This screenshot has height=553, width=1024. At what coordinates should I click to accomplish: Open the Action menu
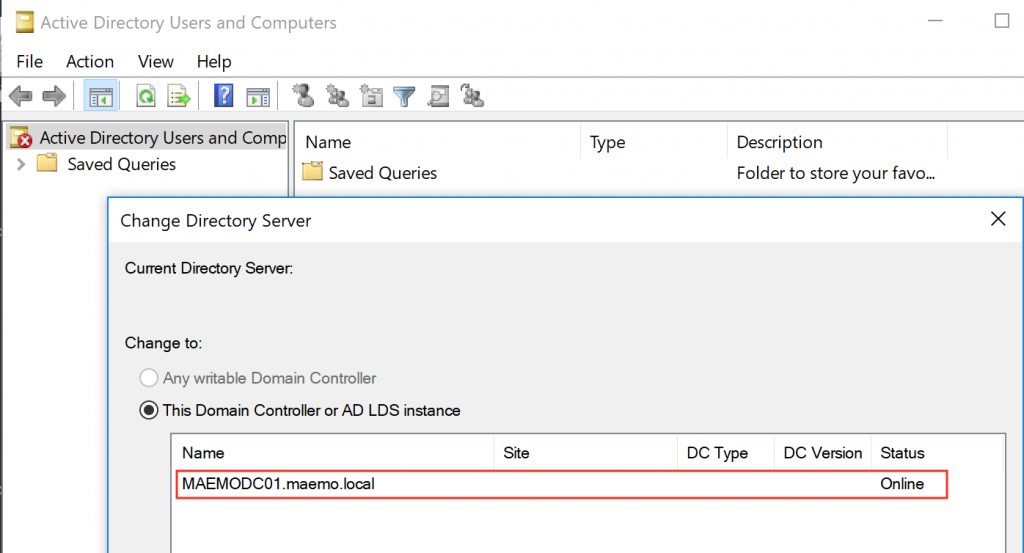pyautogui.click(x=90, y=61)
